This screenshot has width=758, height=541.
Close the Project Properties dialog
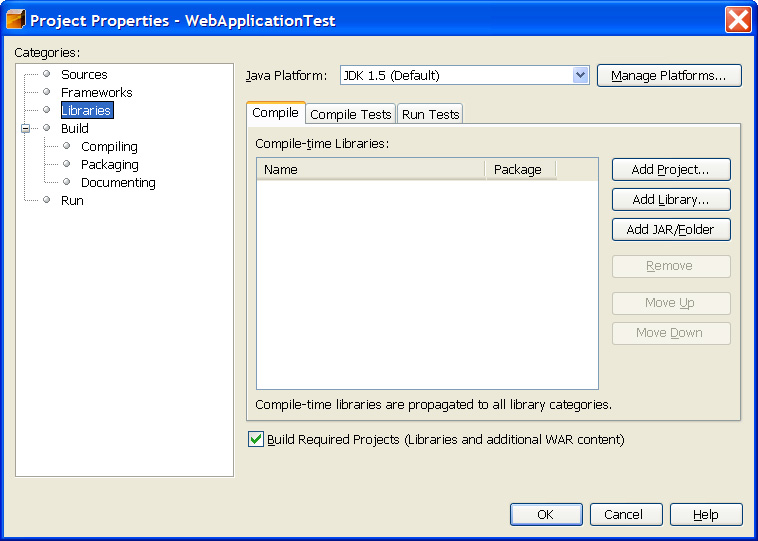[x=738, y=20]
